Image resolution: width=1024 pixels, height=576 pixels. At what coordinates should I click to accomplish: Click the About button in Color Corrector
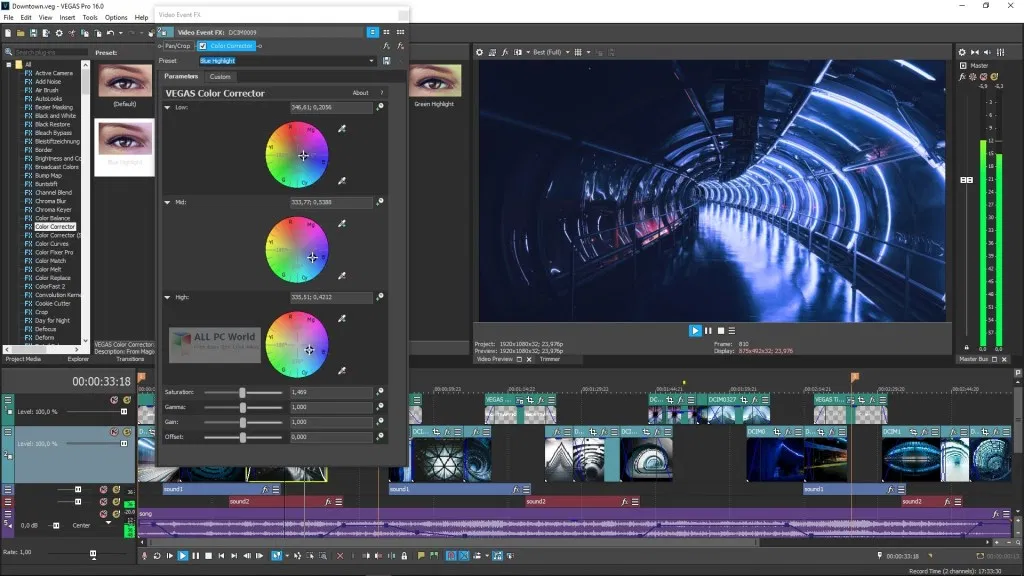point(360,93)
